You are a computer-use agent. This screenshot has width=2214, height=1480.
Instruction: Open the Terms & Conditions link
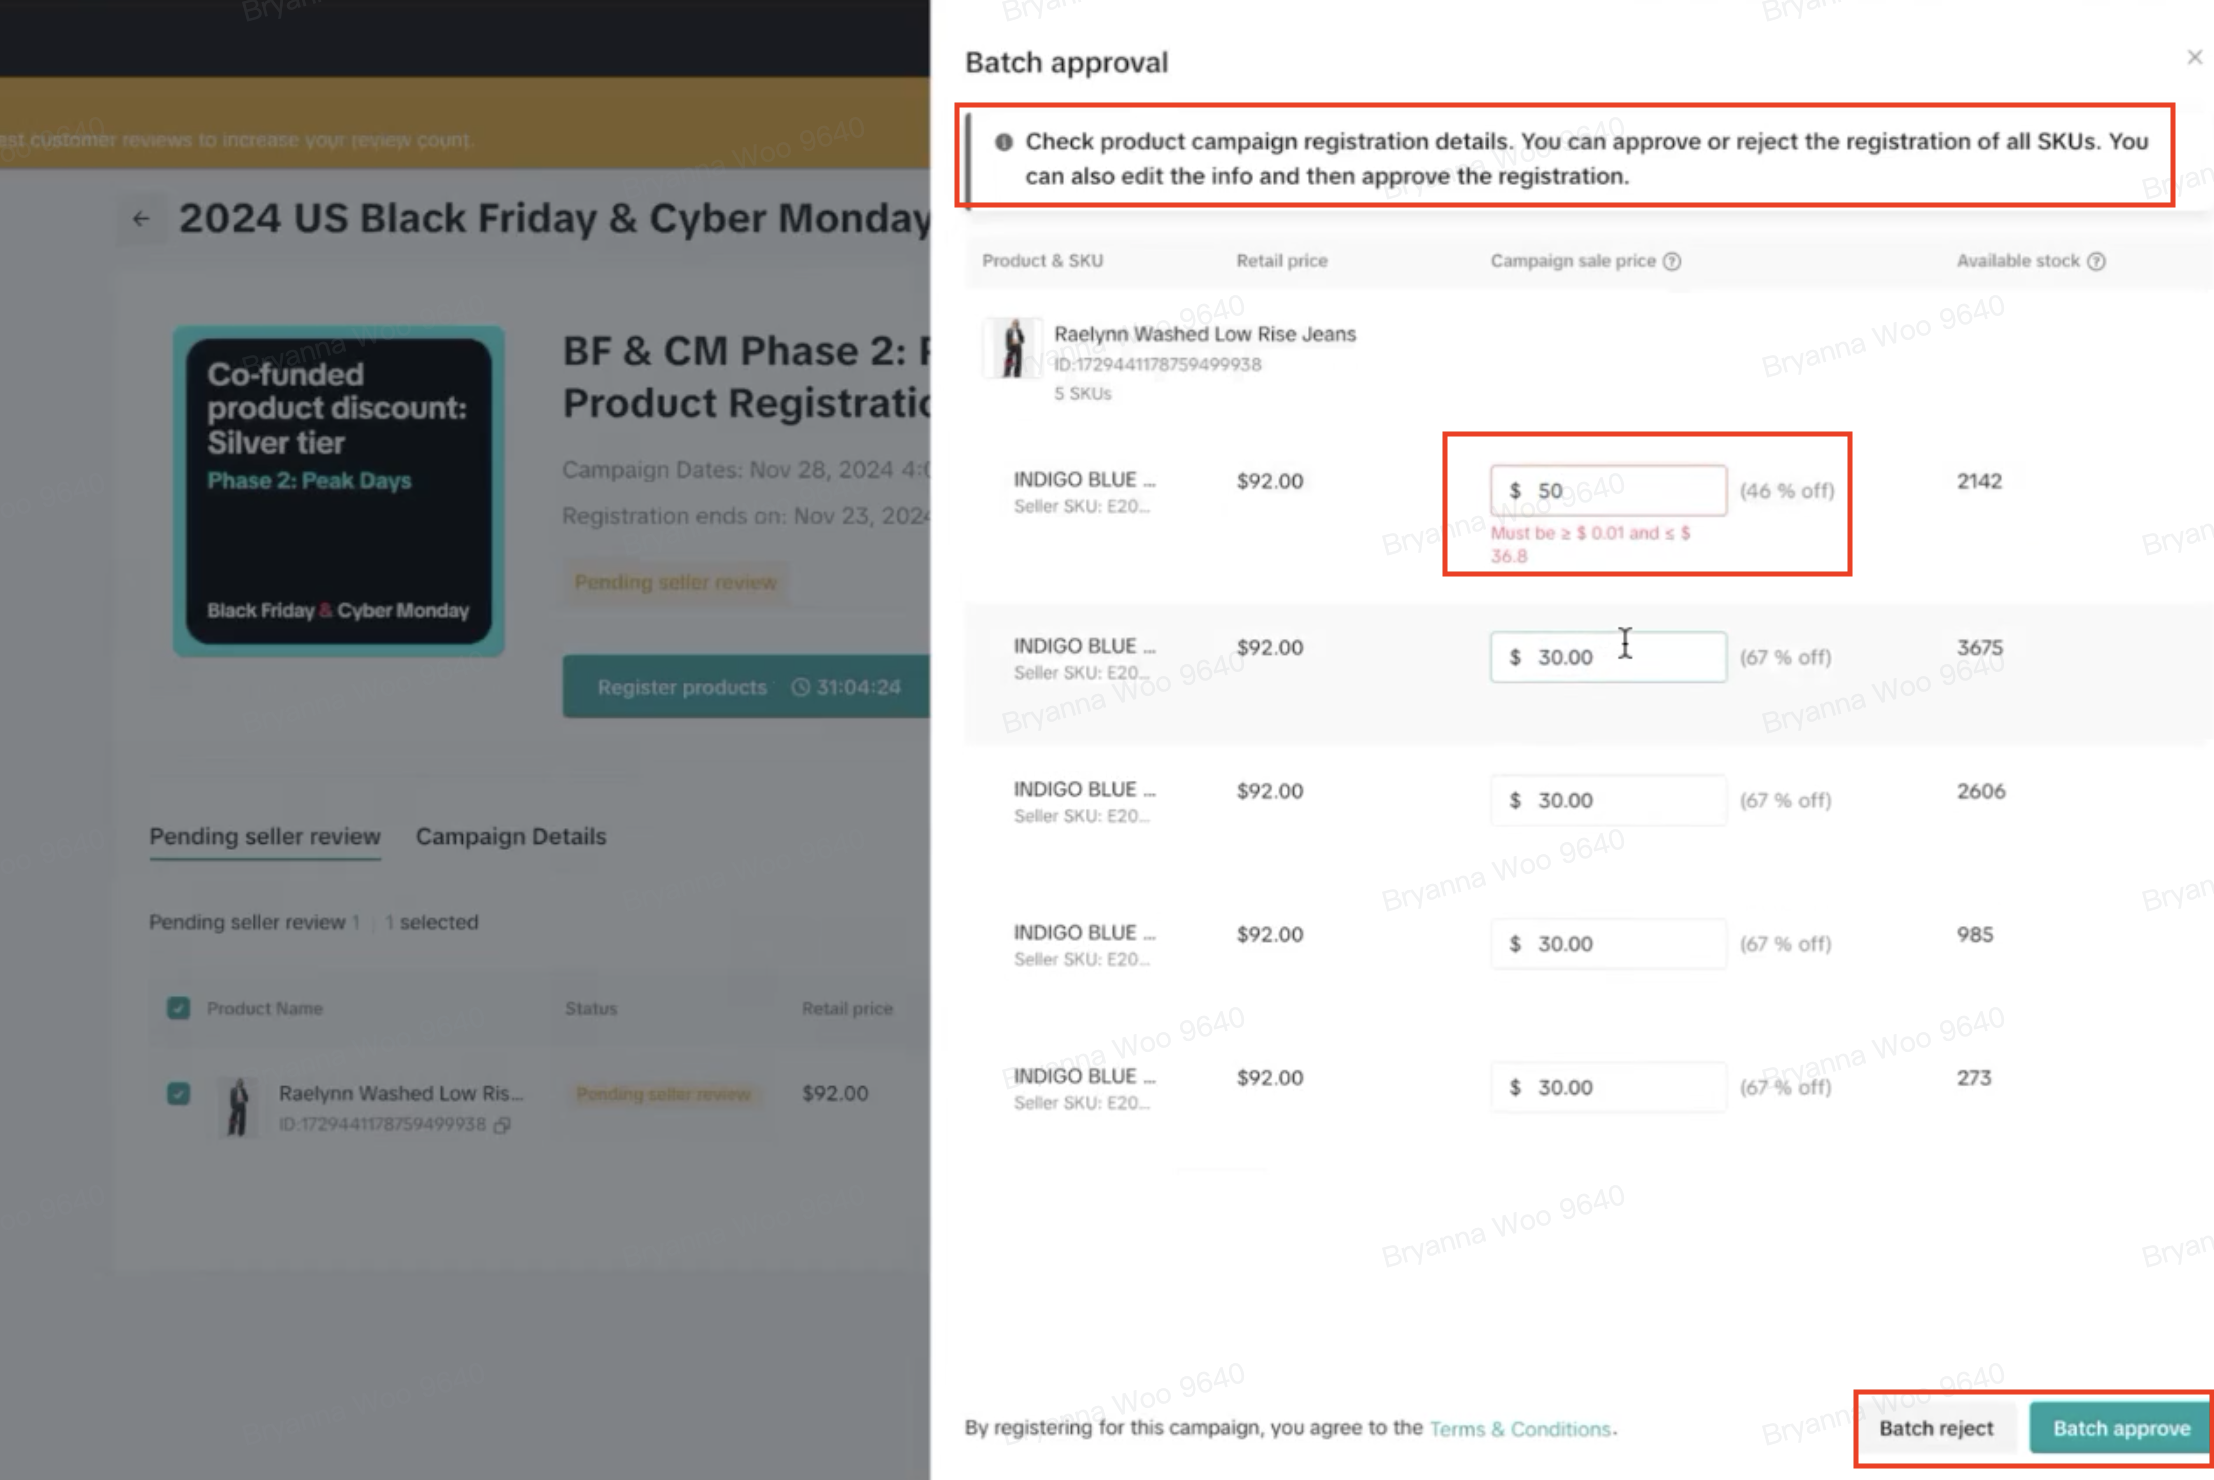[x=1519, y=1428]
